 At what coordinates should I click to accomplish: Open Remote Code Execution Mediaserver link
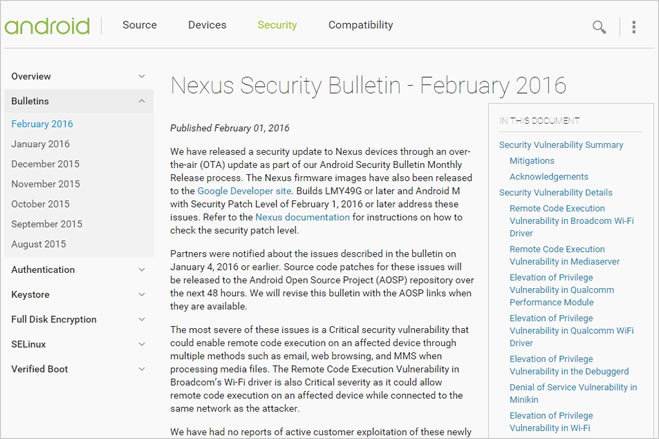coord(564,255)
